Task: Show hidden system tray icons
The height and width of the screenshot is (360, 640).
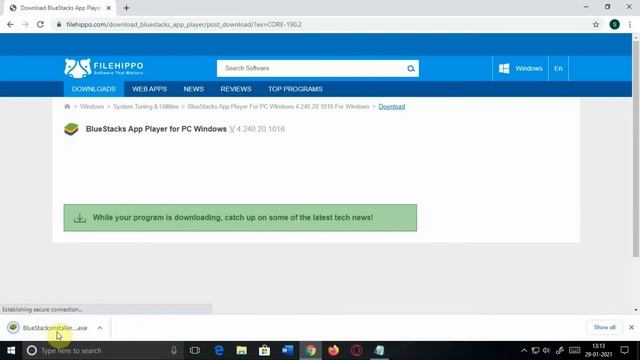Action: tap(524, 351)
